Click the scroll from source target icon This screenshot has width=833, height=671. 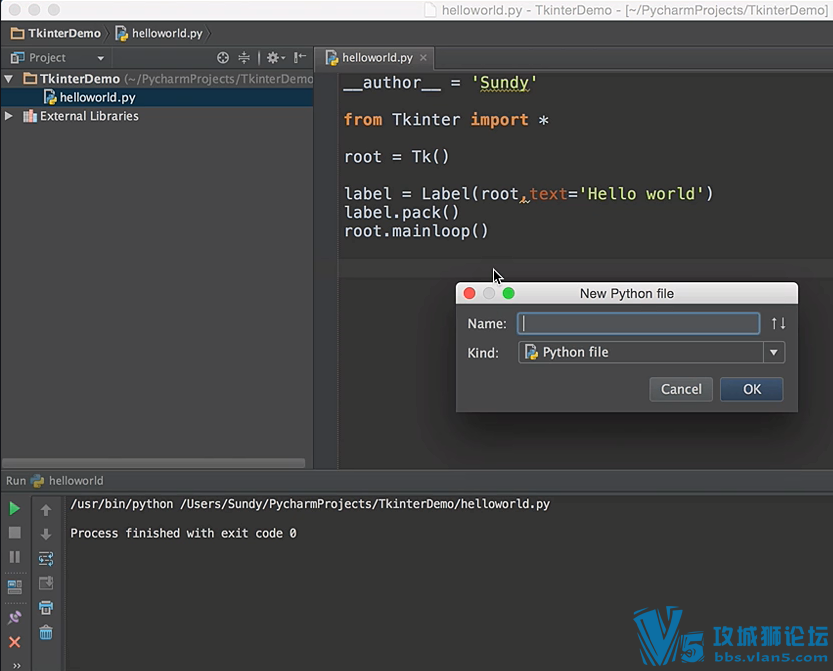point(223,57)
